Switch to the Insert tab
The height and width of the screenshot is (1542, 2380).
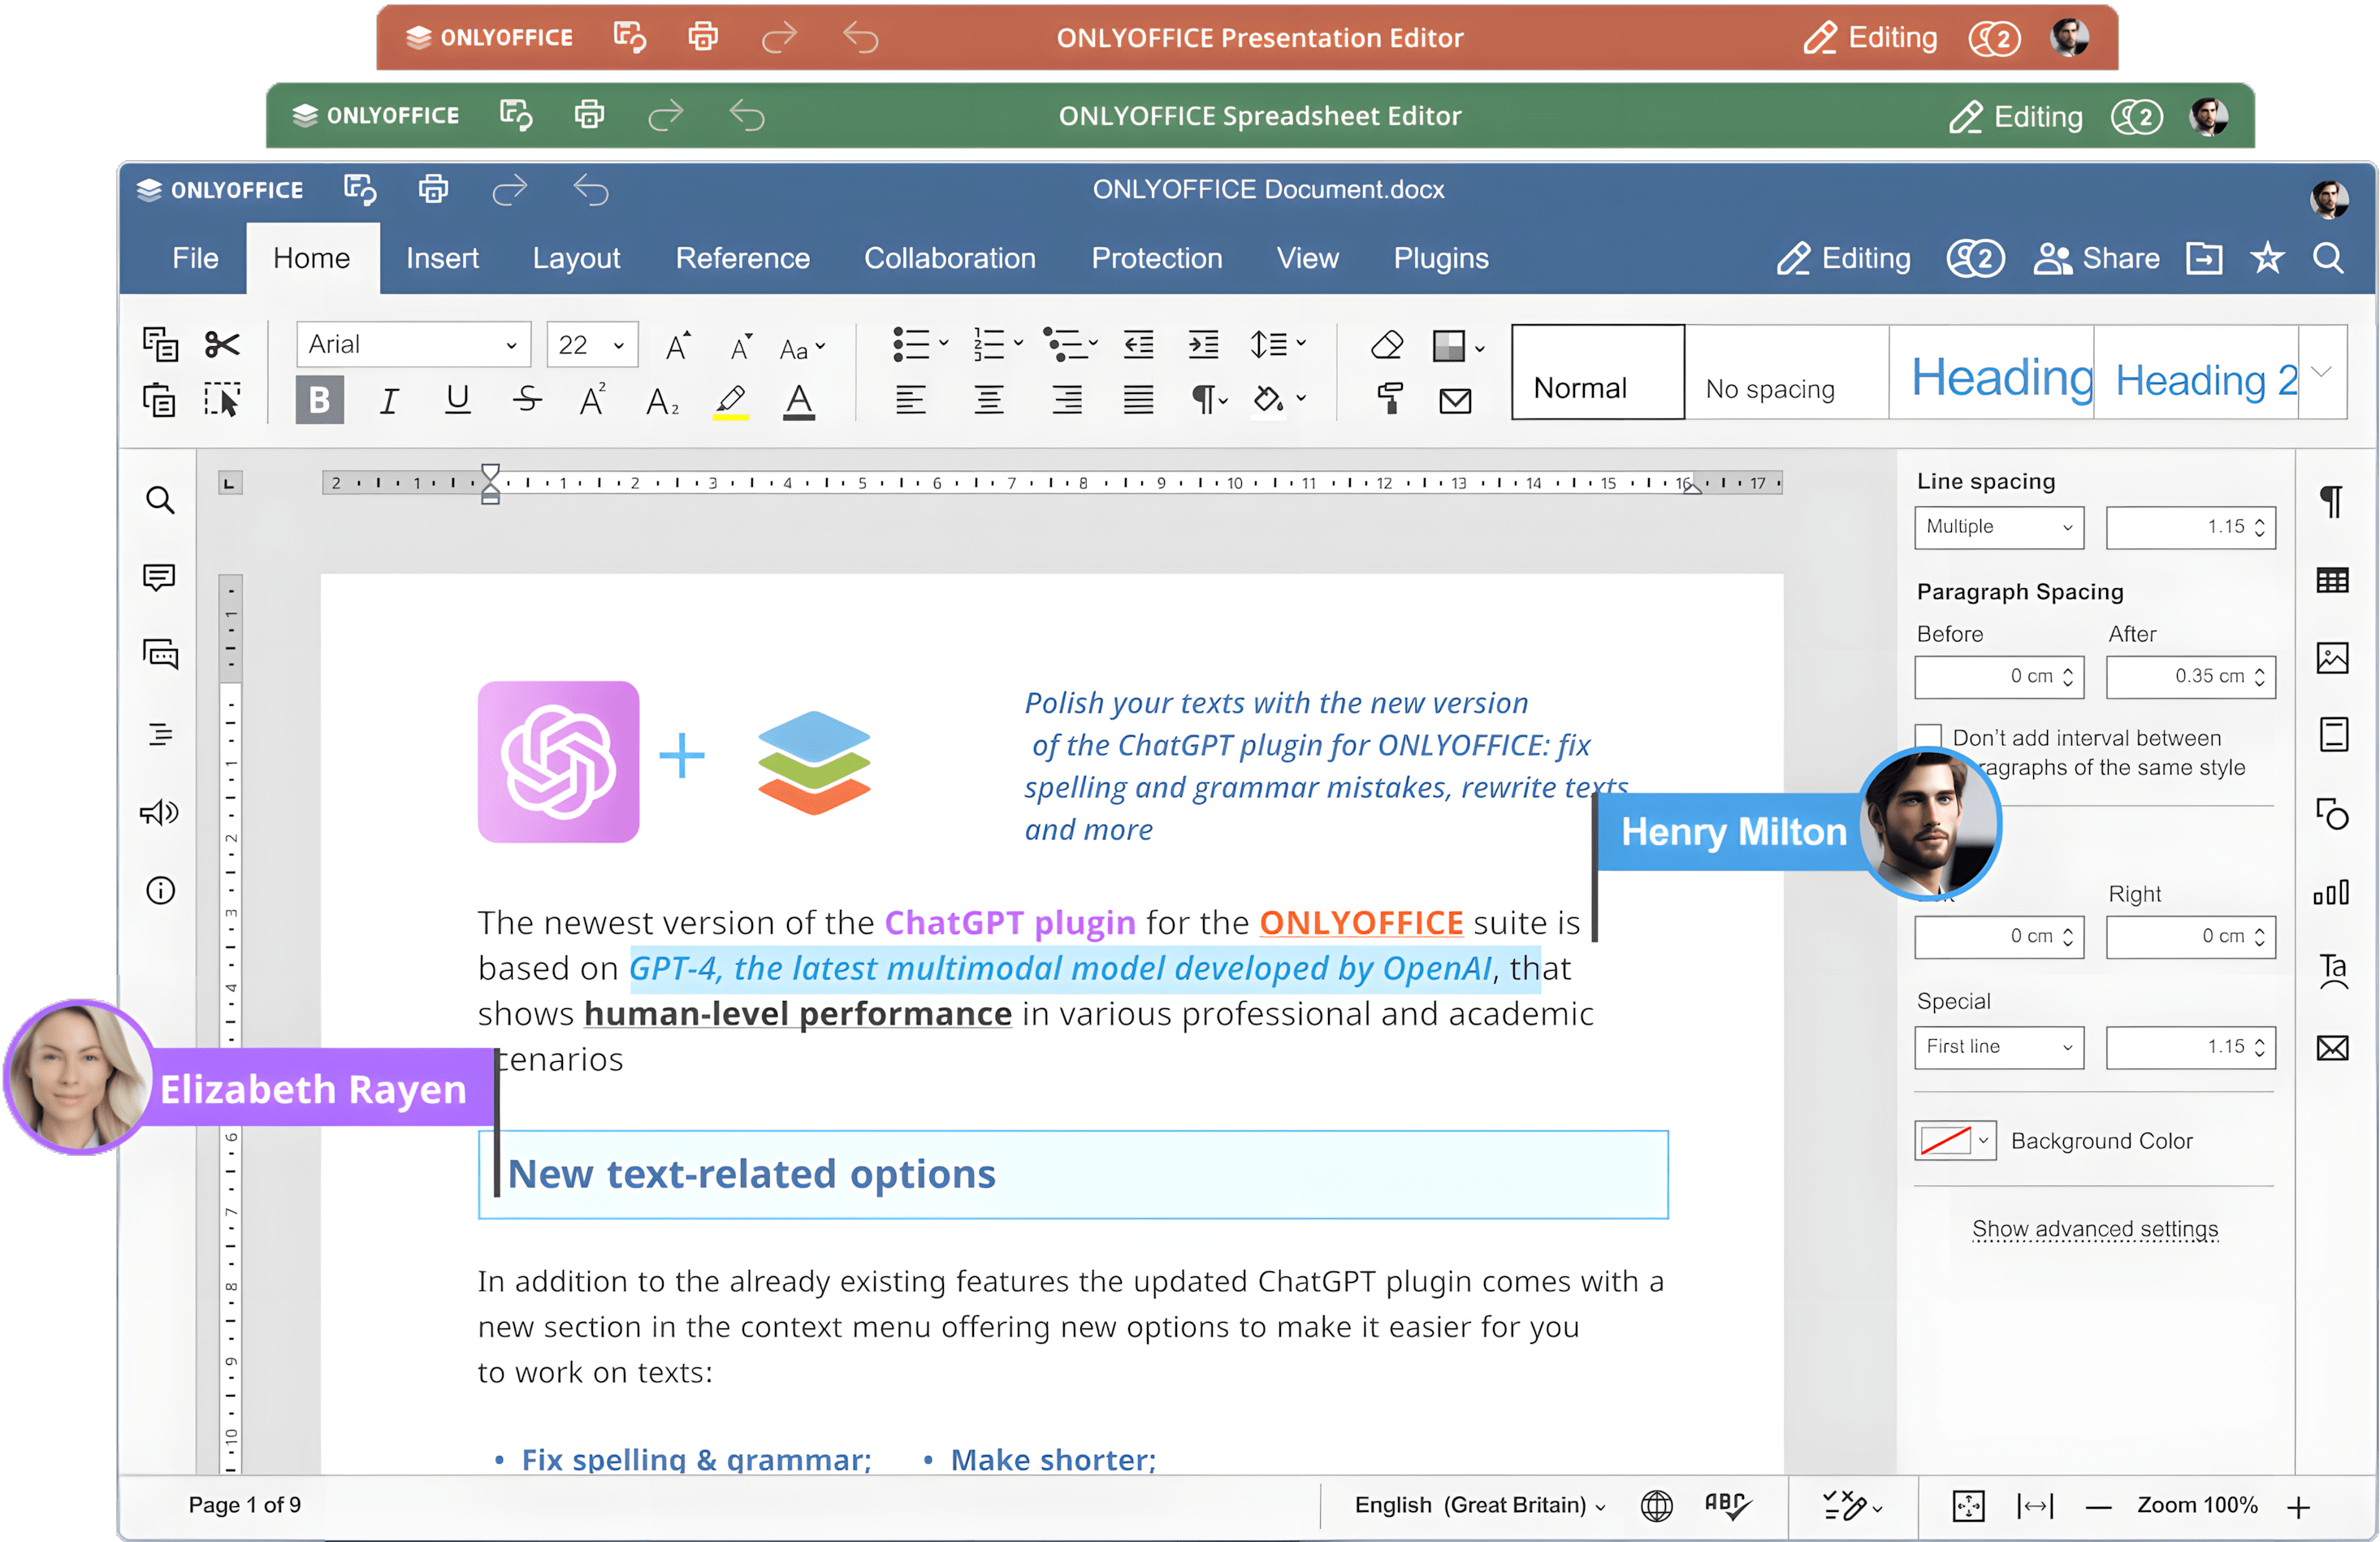(x=442, y=258)
